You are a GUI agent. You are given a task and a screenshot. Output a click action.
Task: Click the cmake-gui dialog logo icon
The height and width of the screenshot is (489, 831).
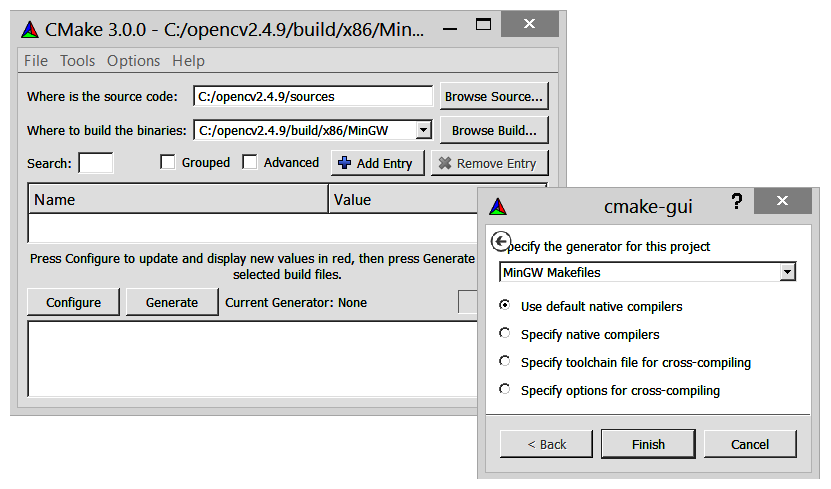(498, 206)
